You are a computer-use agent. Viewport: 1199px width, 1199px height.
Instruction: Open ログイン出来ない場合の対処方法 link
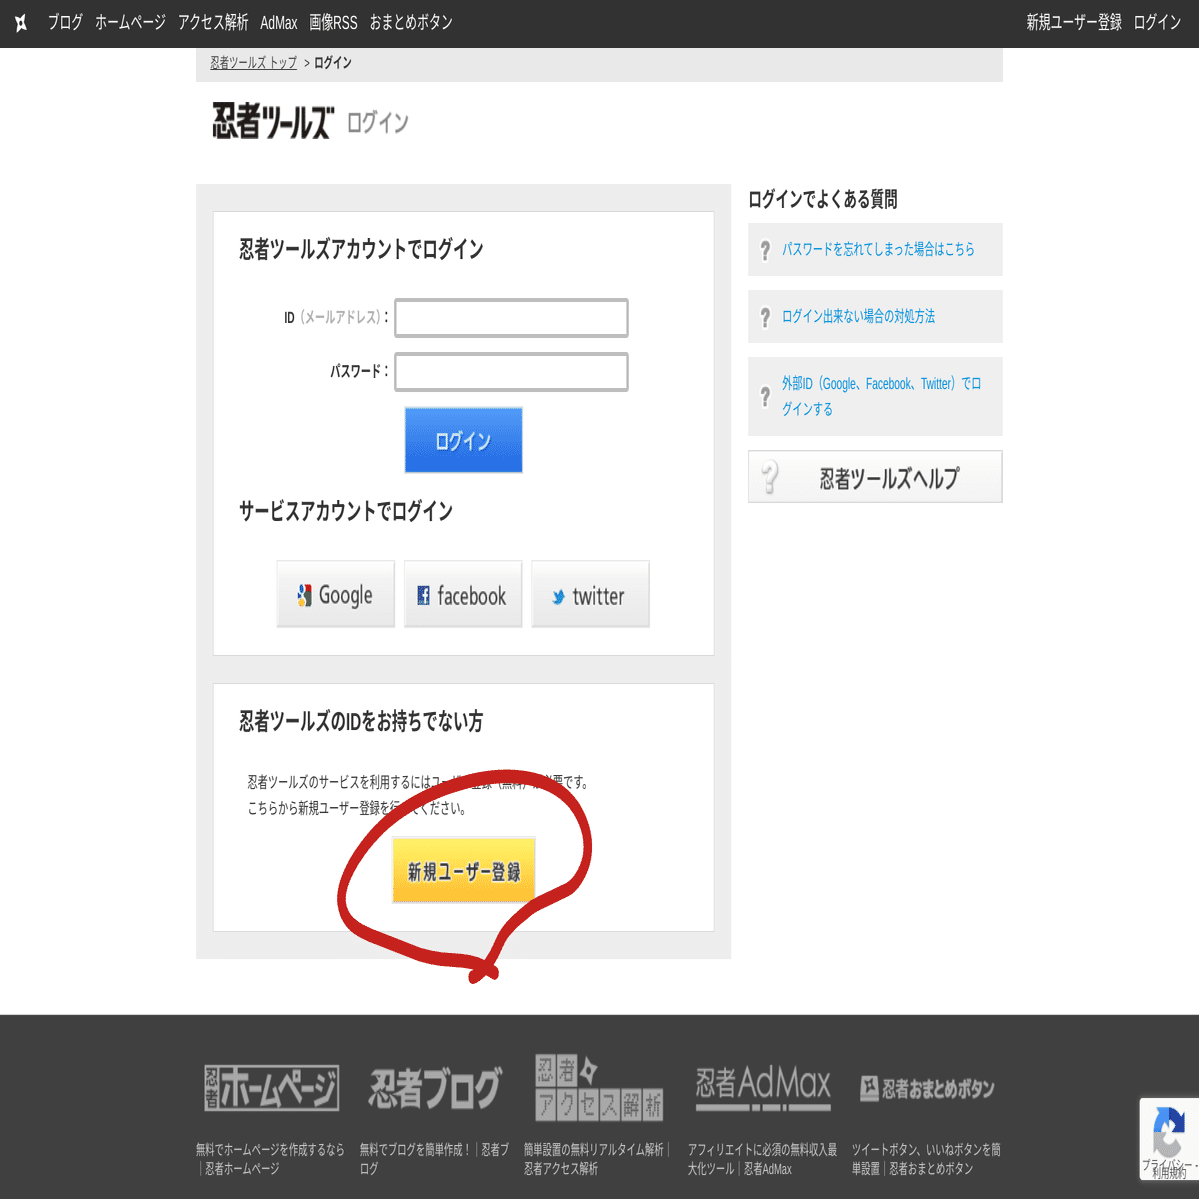point(858,317)
